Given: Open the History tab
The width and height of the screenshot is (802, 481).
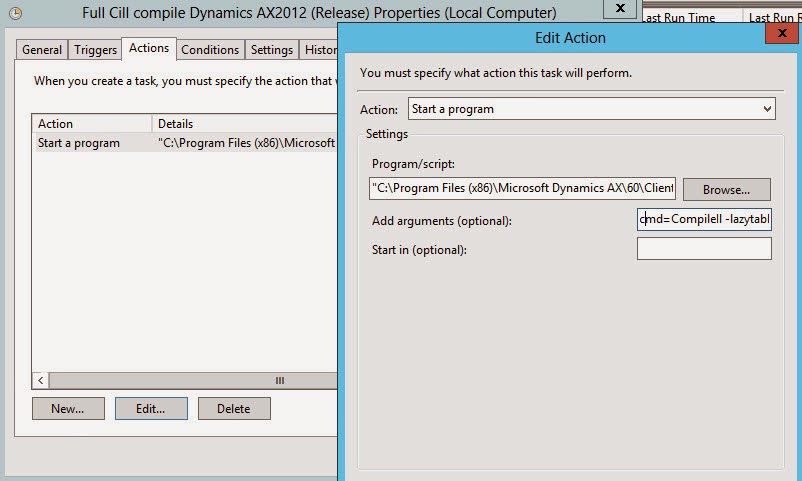Looking at the screenshot, I should click(319, 50).
